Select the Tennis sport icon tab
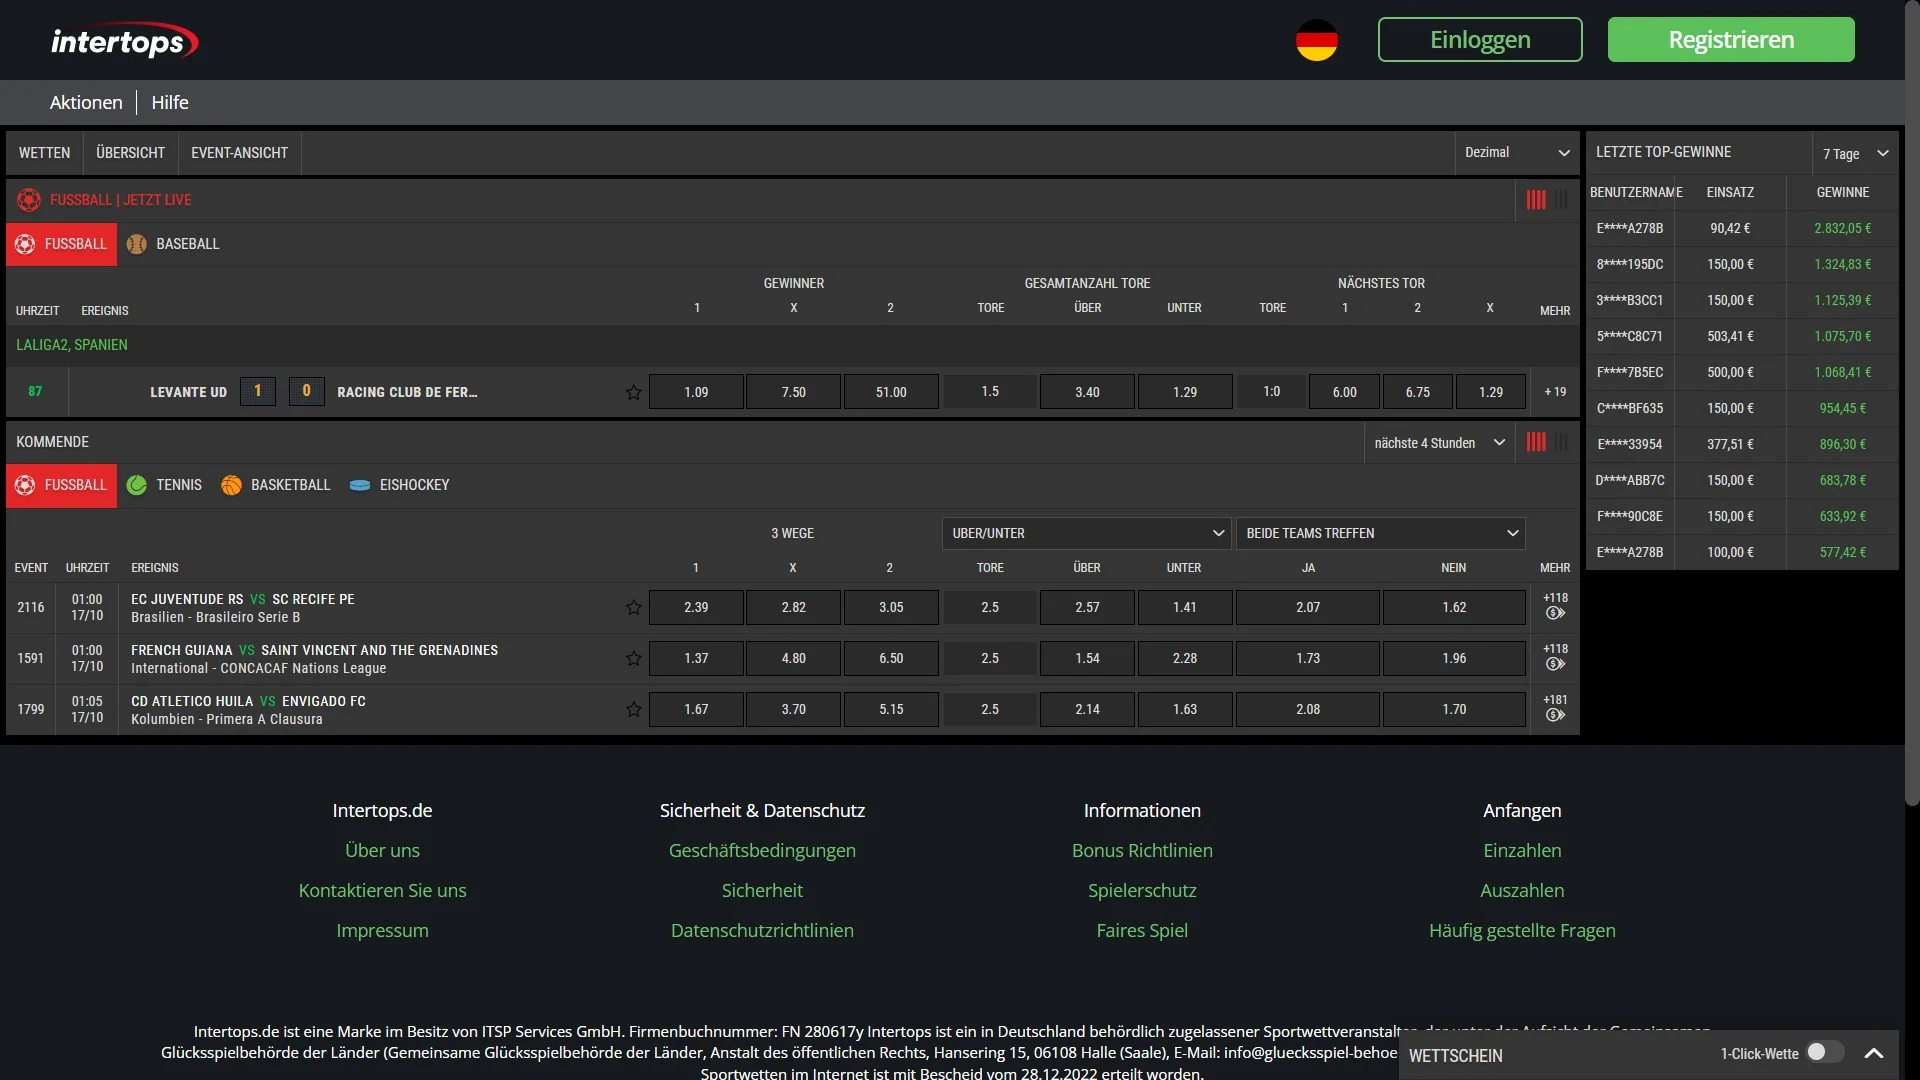 click(165, 485)
